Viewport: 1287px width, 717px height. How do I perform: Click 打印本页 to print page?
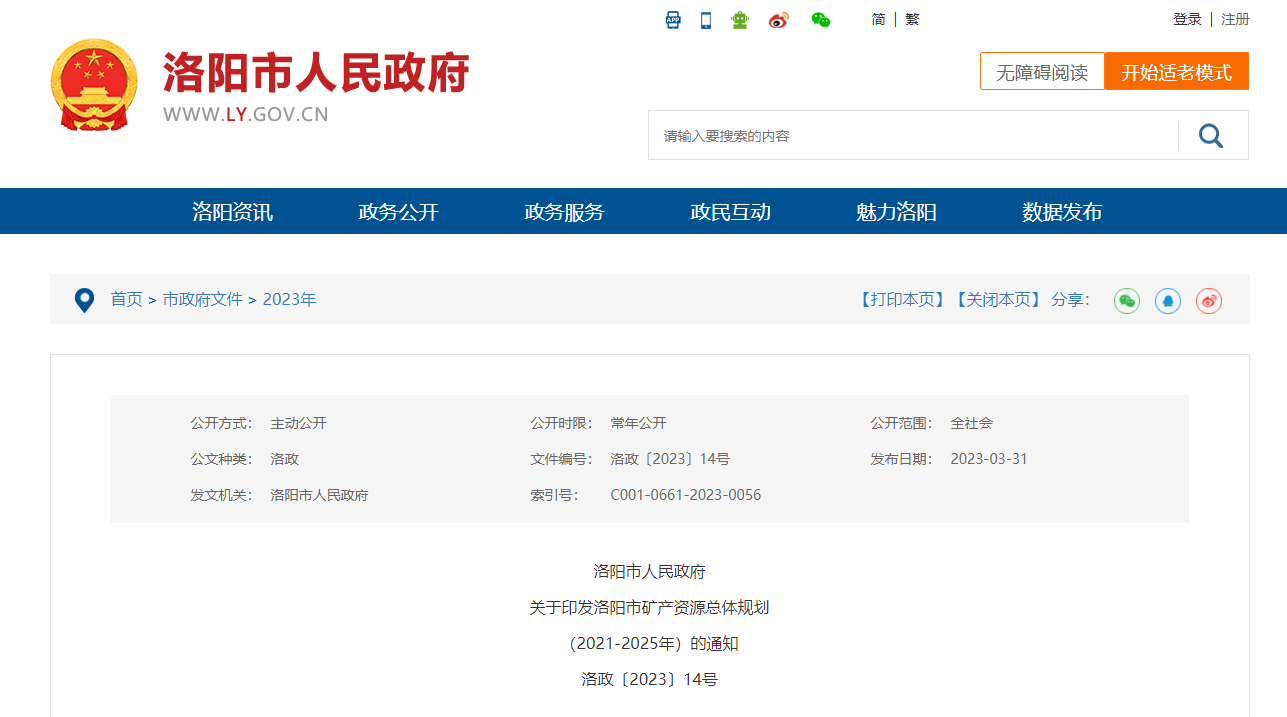click(x=902, y=299)
